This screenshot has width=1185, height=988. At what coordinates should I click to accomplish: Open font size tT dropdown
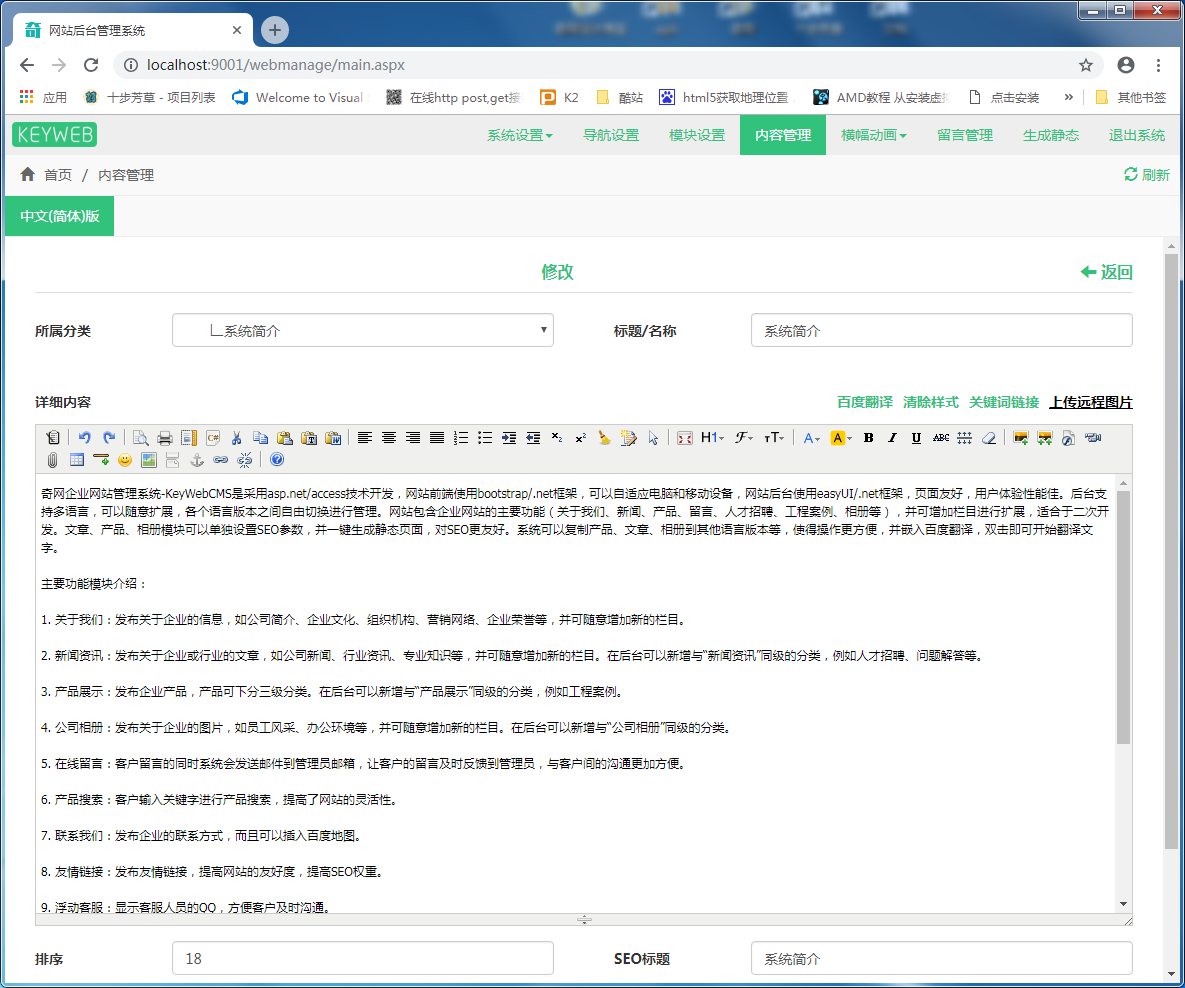pos(774,438)
